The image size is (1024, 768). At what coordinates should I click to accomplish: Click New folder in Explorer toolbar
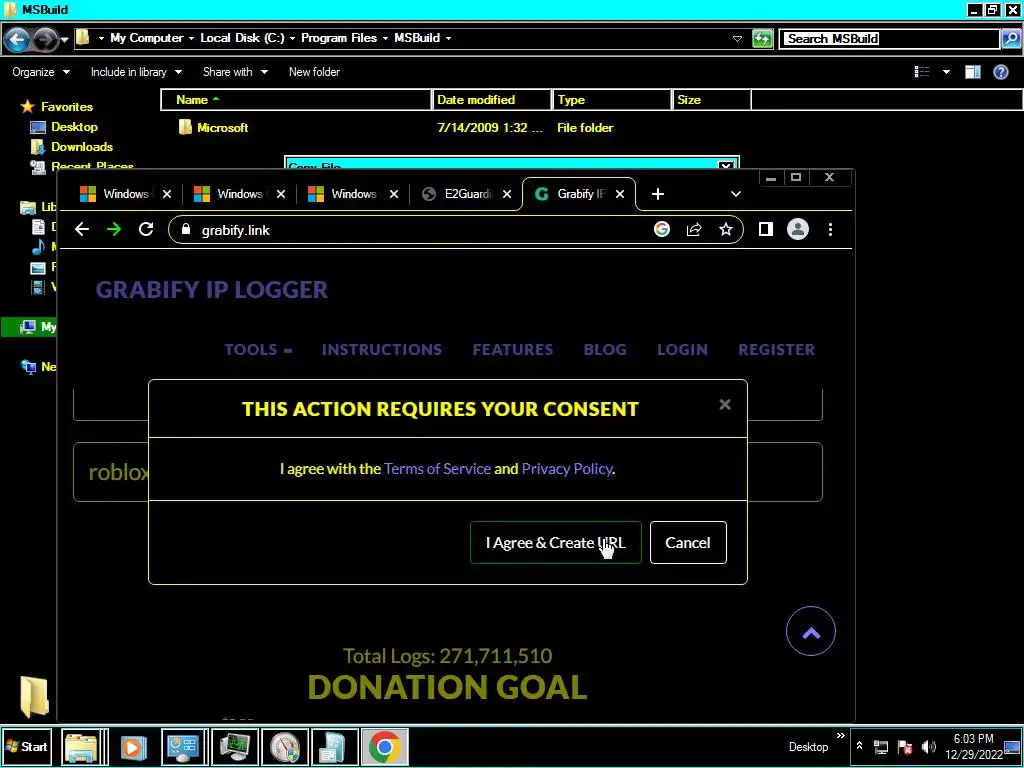pyautogui.click(x=314, y=72)
